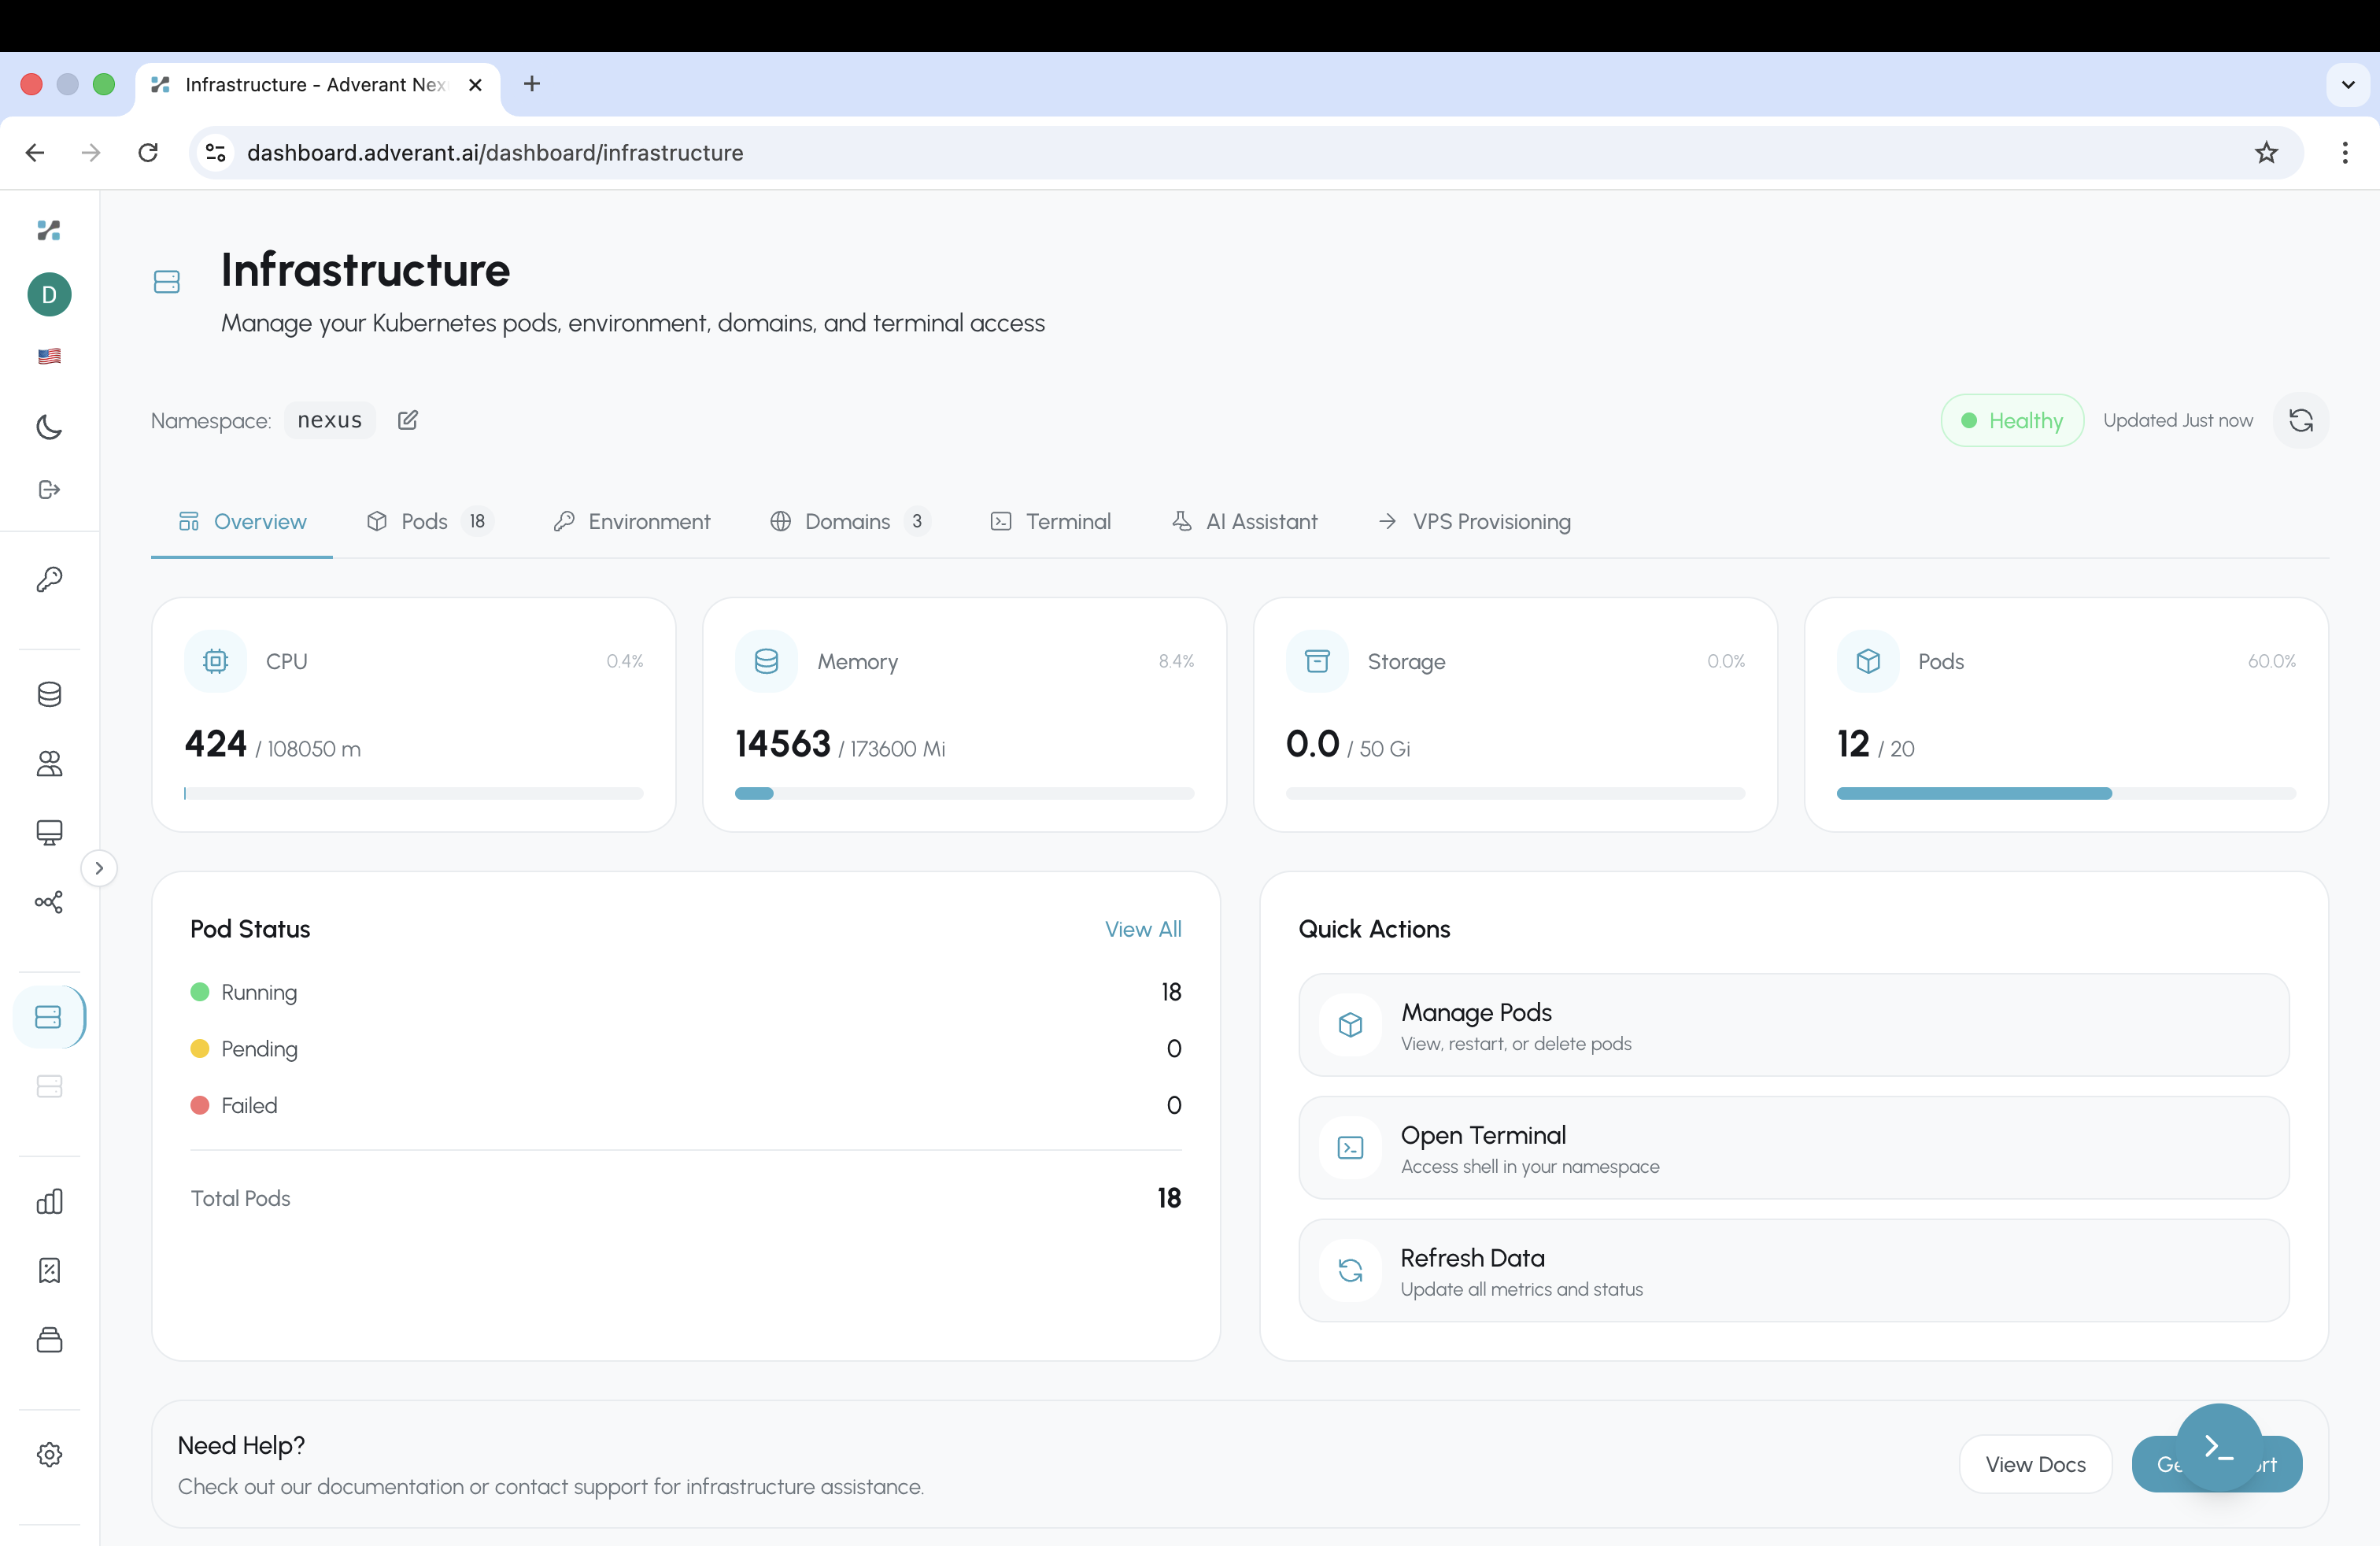Change language via the US flag icon
The height and width of the screenshot is (1546, 2380).
[x=49, y=356]
